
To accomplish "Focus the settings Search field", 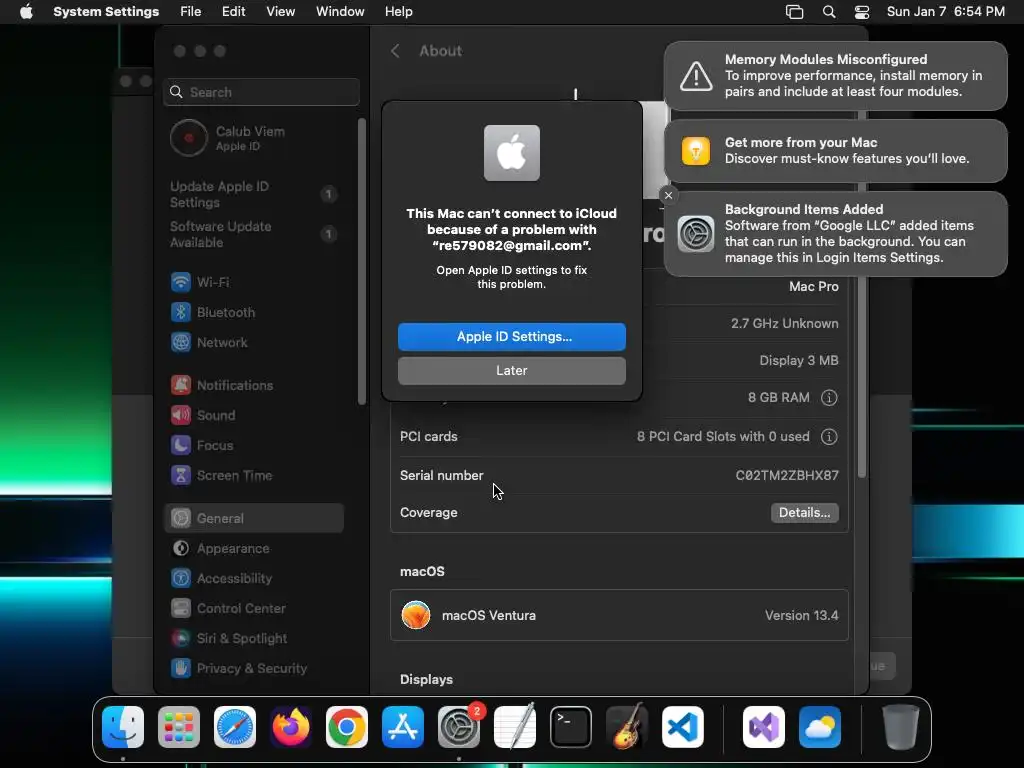I will pyautogui.click(x=261, y=92).
